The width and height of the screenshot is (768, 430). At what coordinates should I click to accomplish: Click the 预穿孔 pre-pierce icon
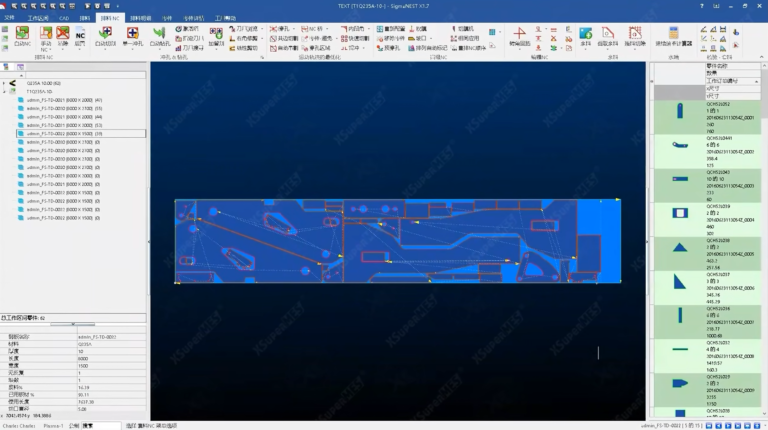[380, 48]
